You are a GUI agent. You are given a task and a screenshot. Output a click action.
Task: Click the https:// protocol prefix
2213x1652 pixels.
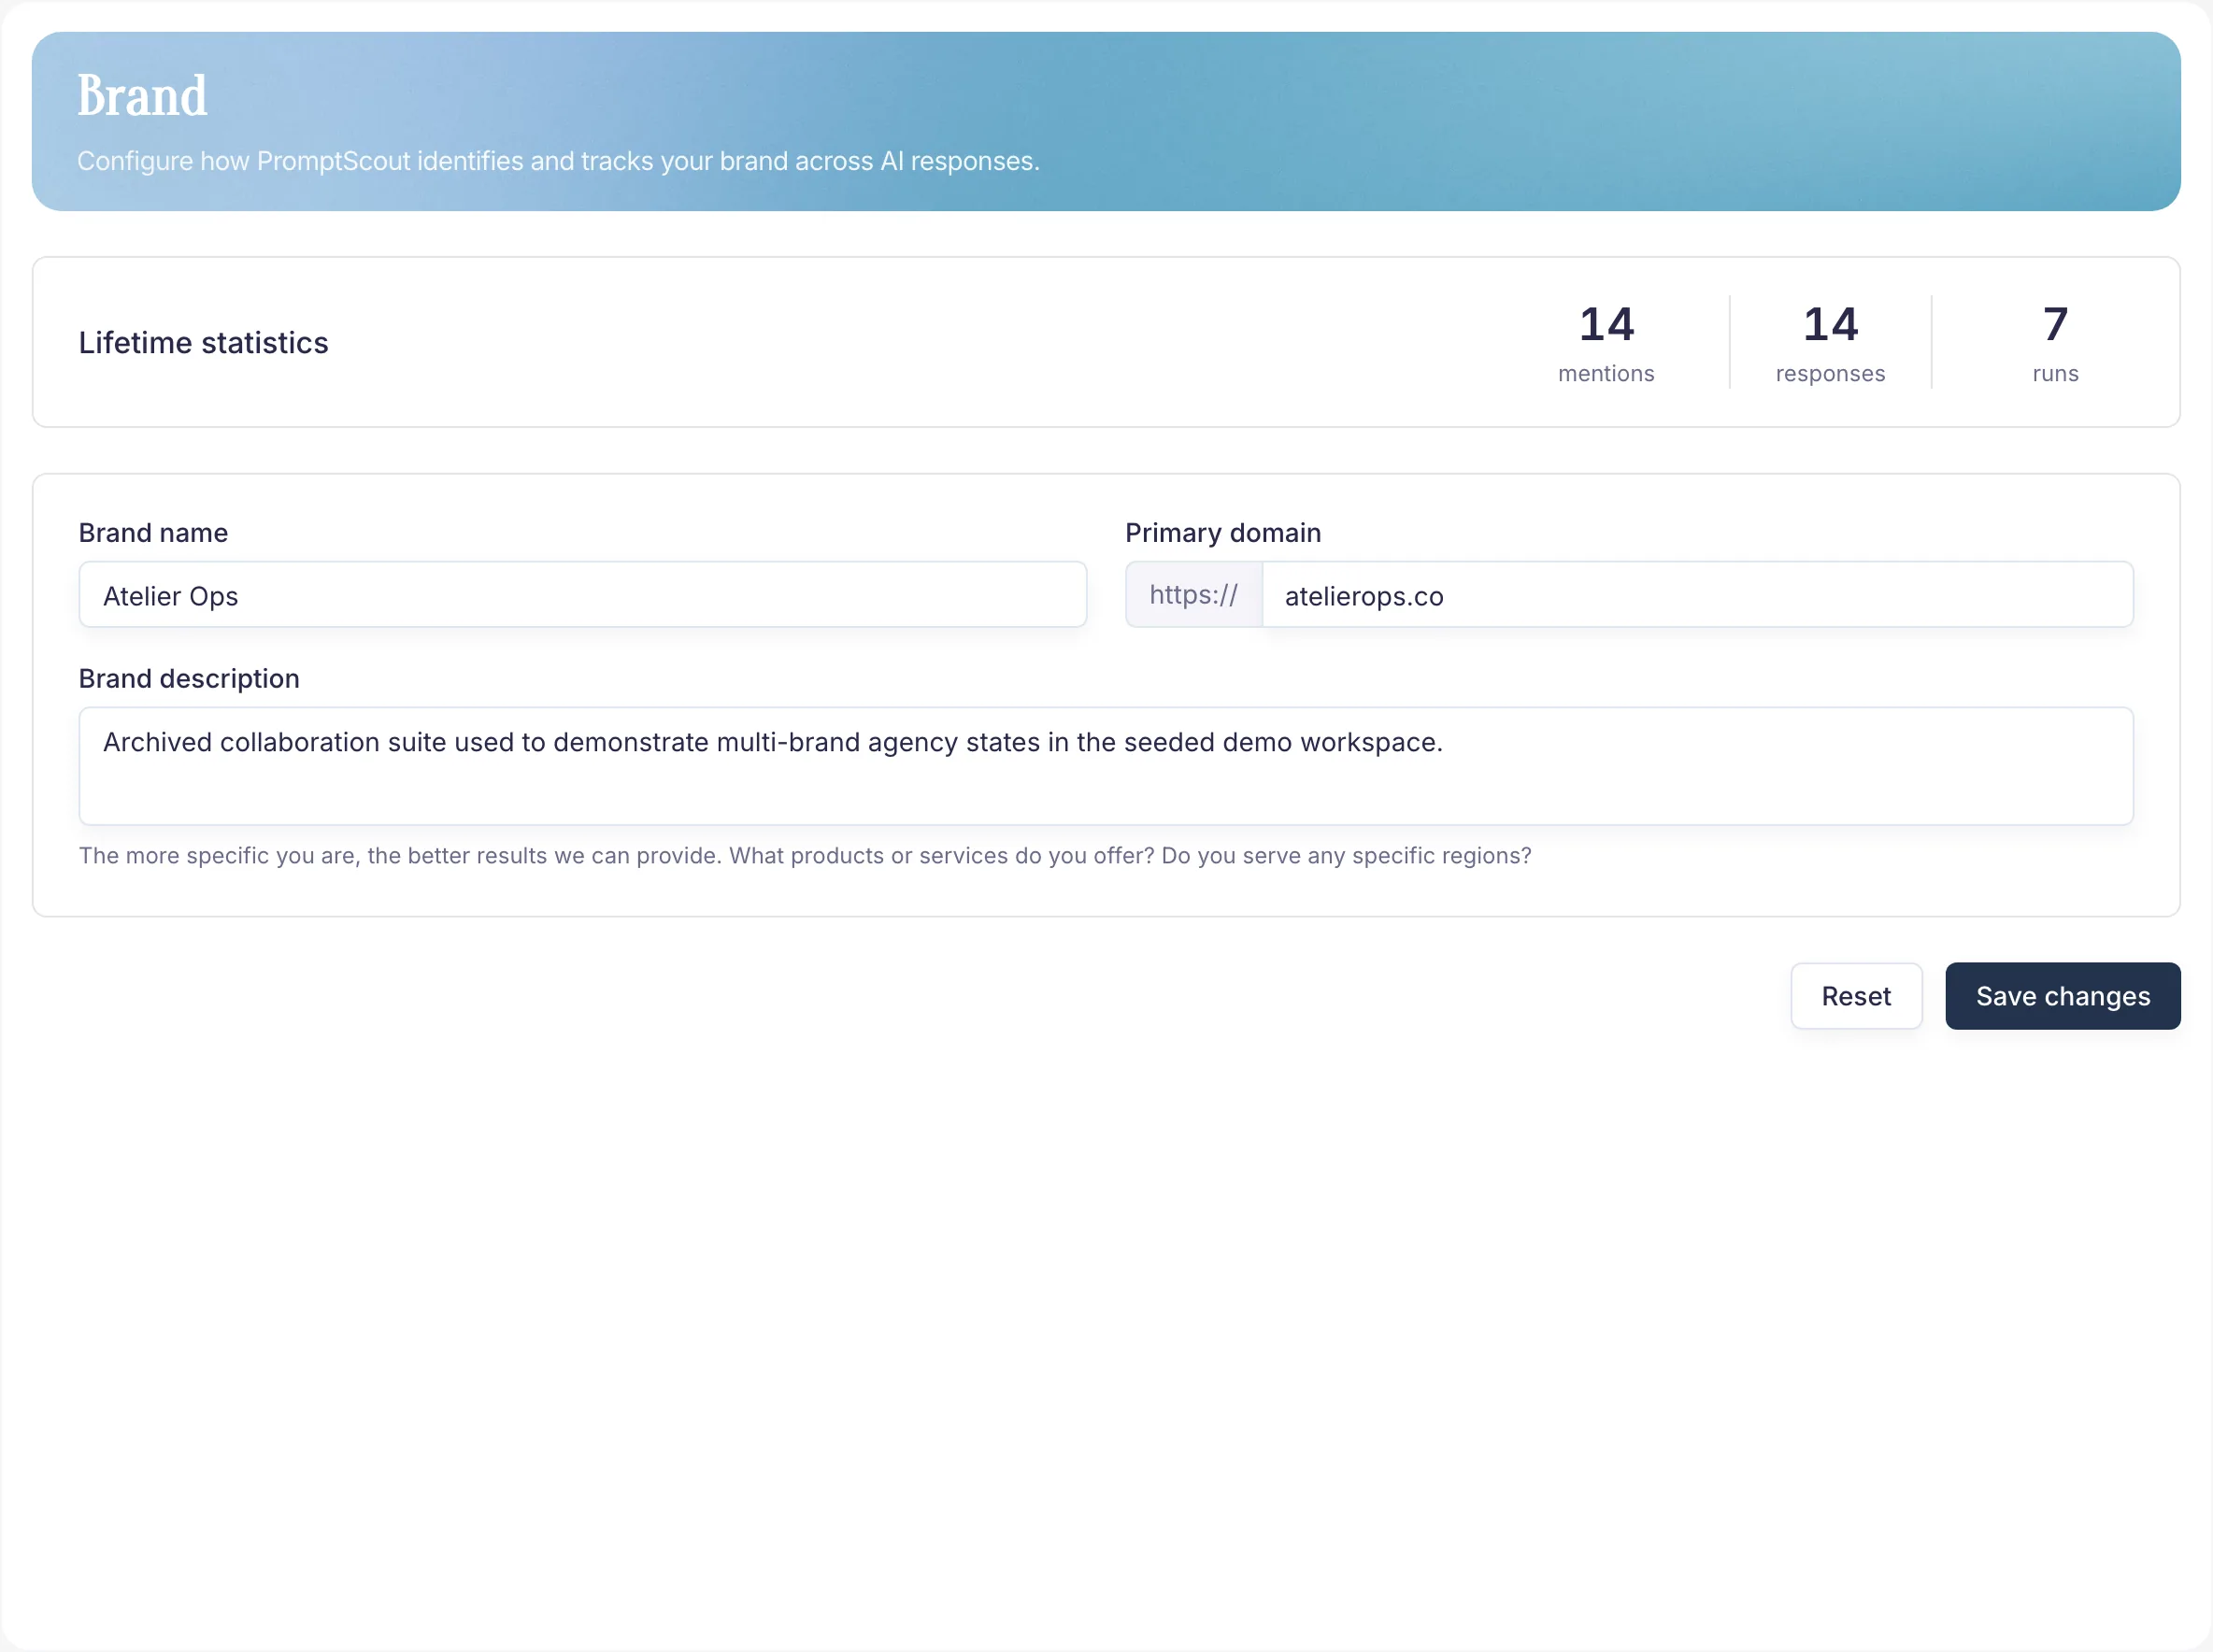tap(1193, 594)
